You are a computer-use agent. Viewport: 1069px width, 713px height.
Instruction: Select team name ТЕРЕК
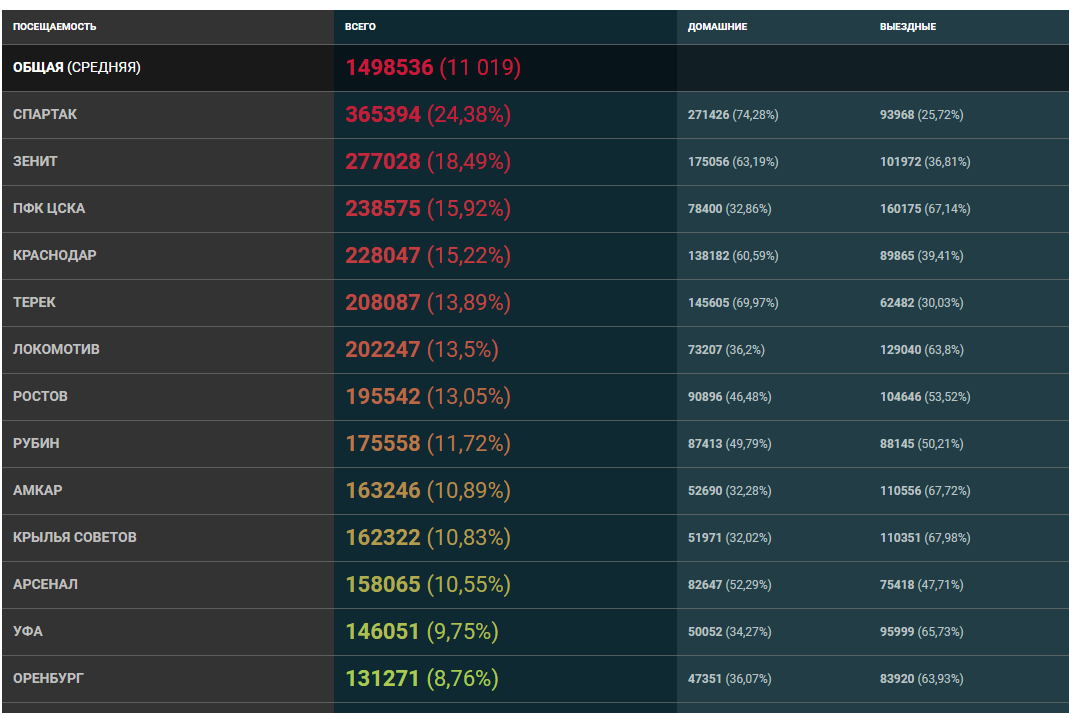click(34, 303)
